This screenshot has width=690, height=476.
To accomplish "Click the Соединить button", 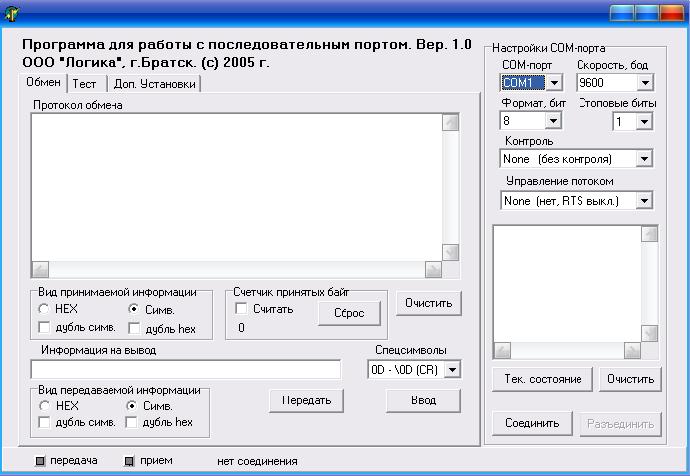I will click(532, 423).
